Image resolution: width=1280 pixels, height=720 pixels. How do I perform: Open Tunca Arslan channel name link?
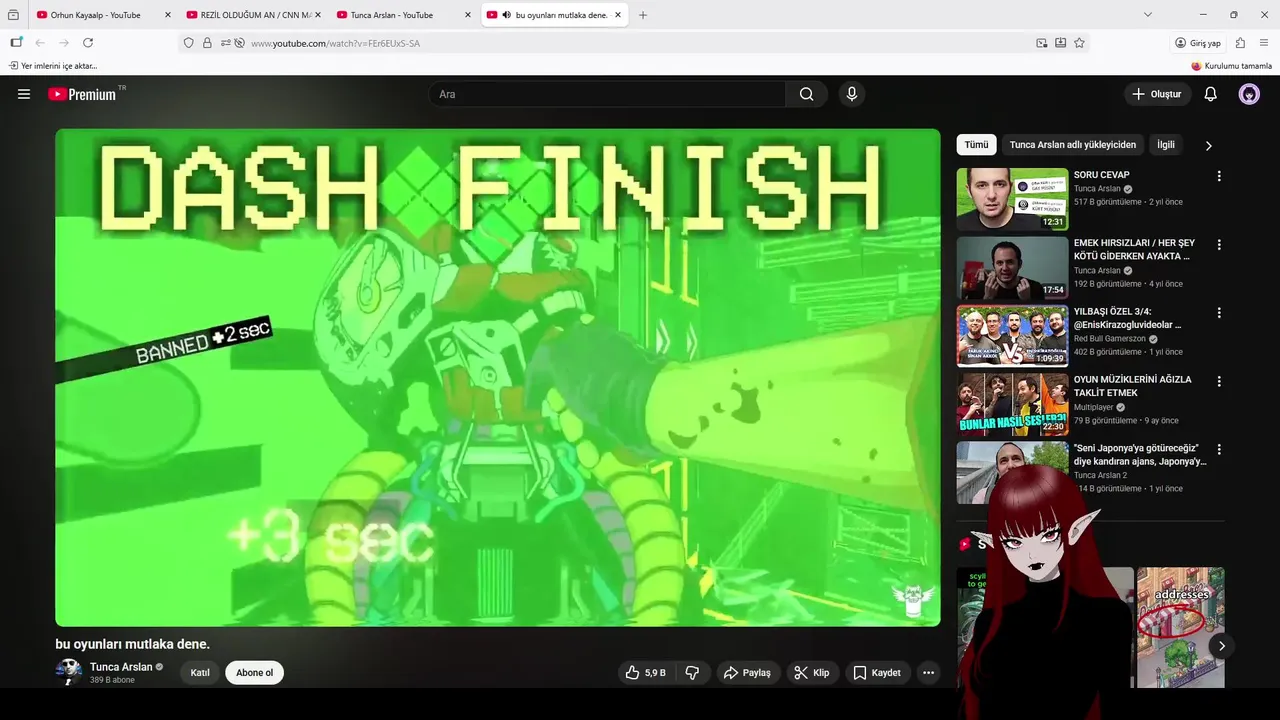pyautogui.click(x=121, y=667)
